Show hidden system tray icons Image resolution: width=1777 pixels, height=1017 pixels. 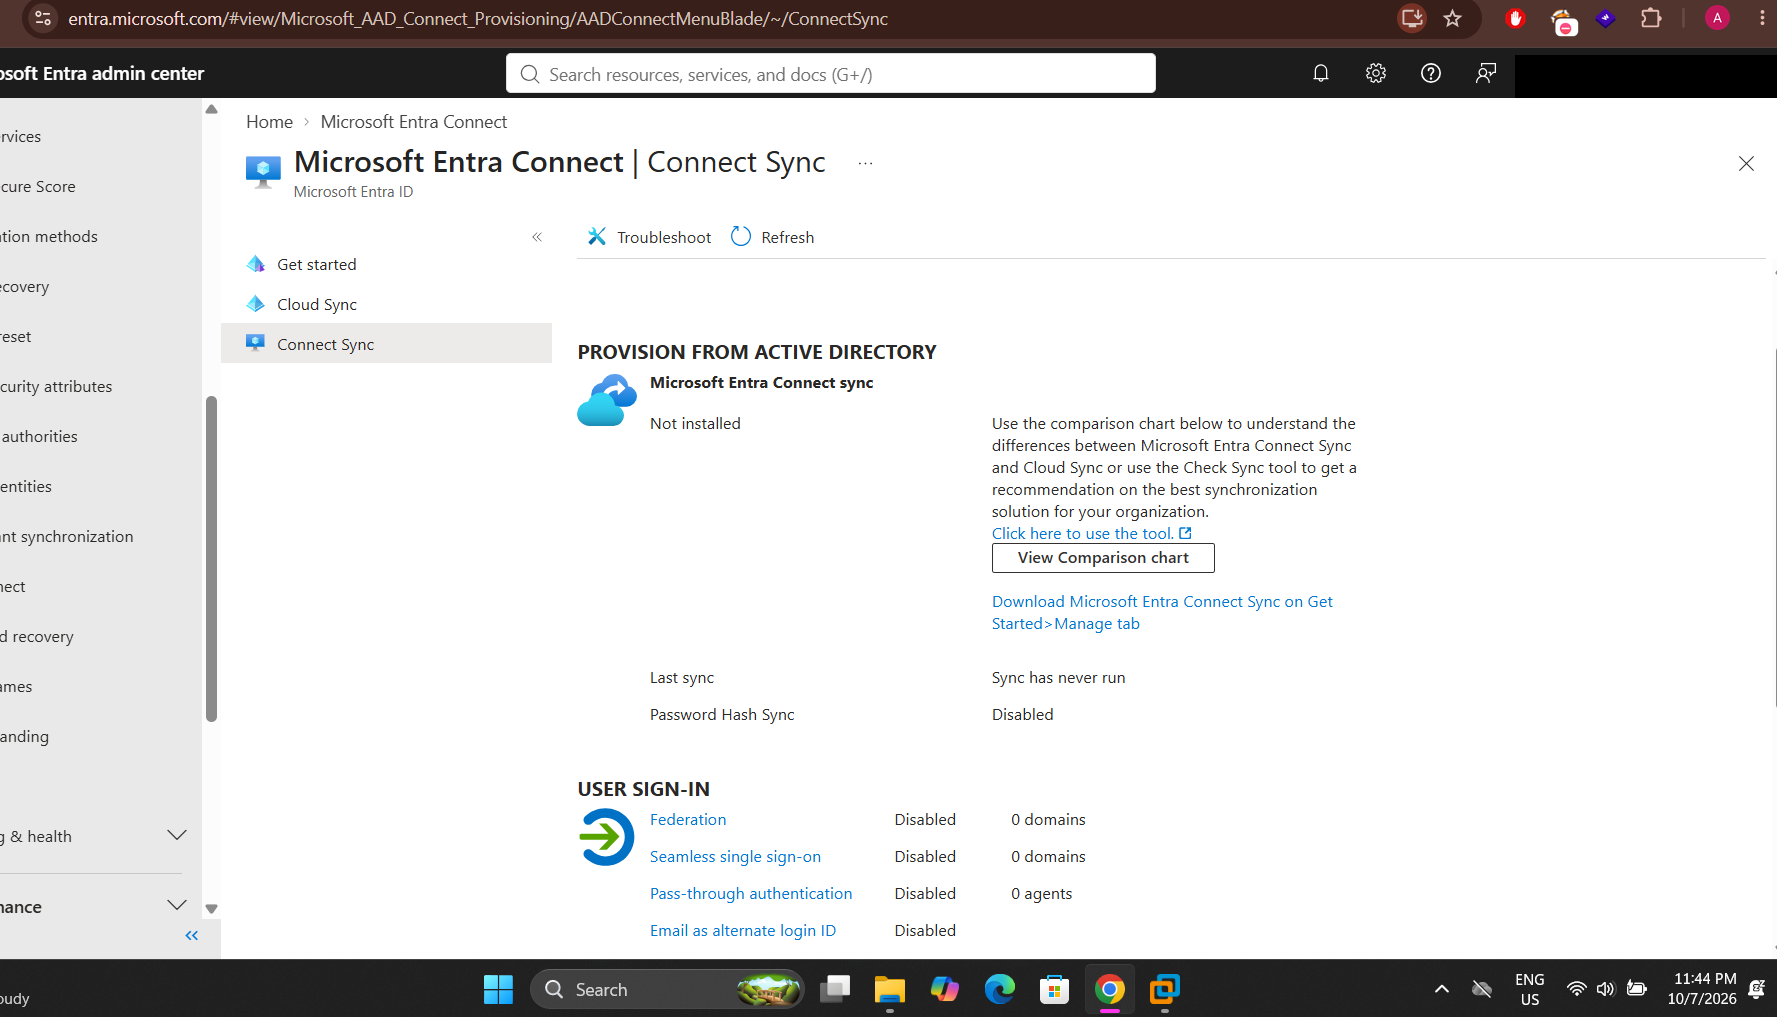click(1441, 989)
